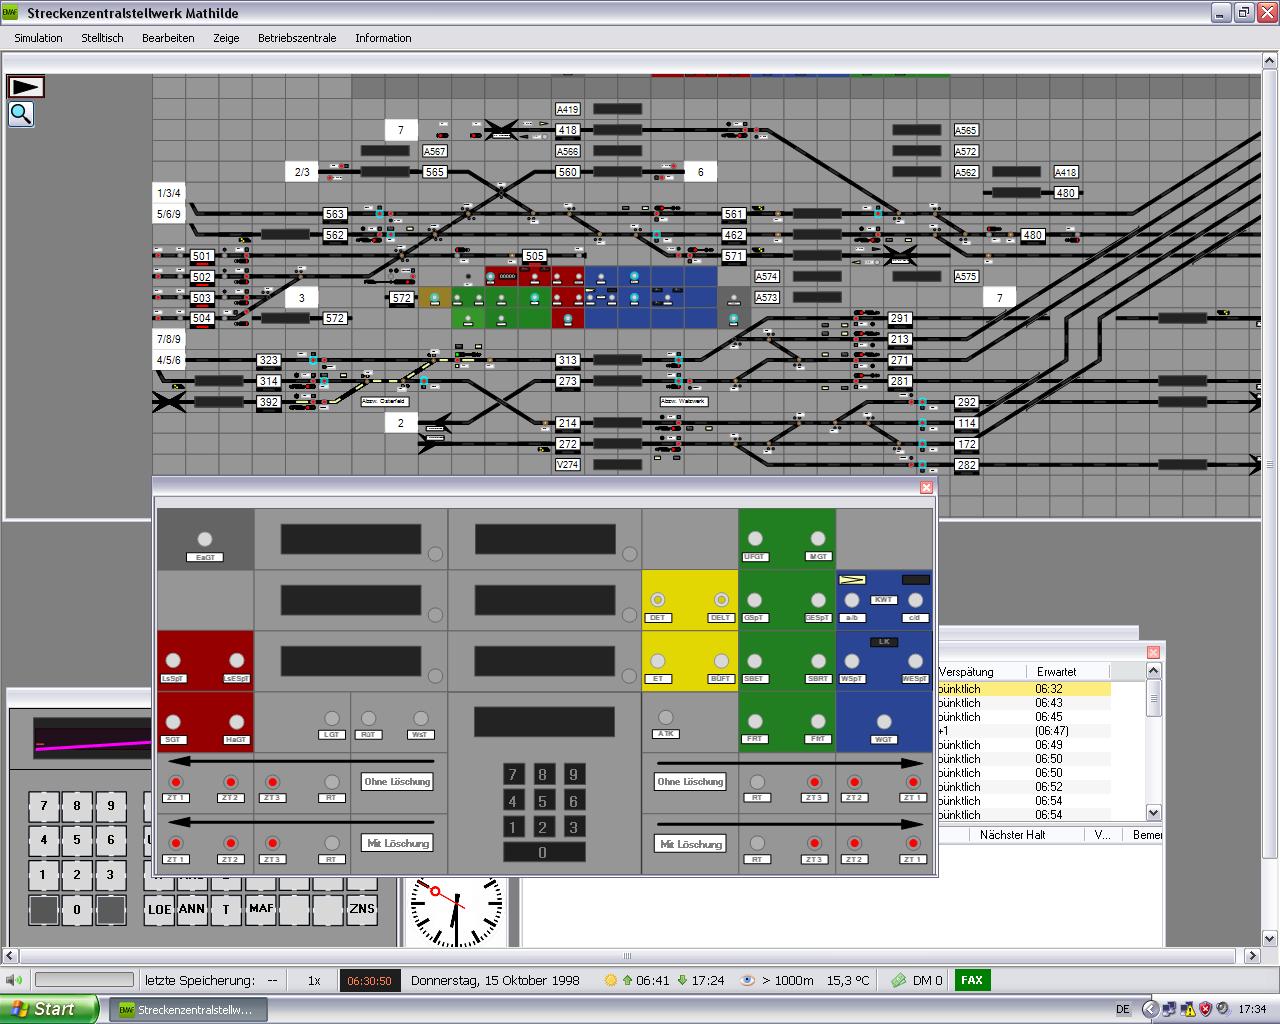1280x1024 pixels.
Task: Open the Stelltisch menu
Action: click(x=102, y=38)
